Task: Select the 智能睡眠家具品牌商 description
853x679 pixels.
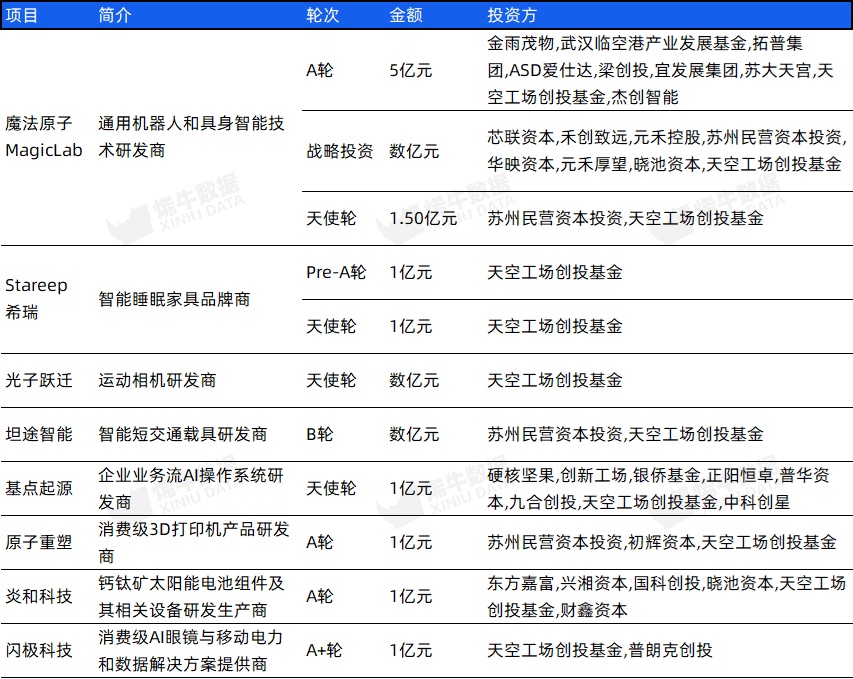Action: (174, 299)
